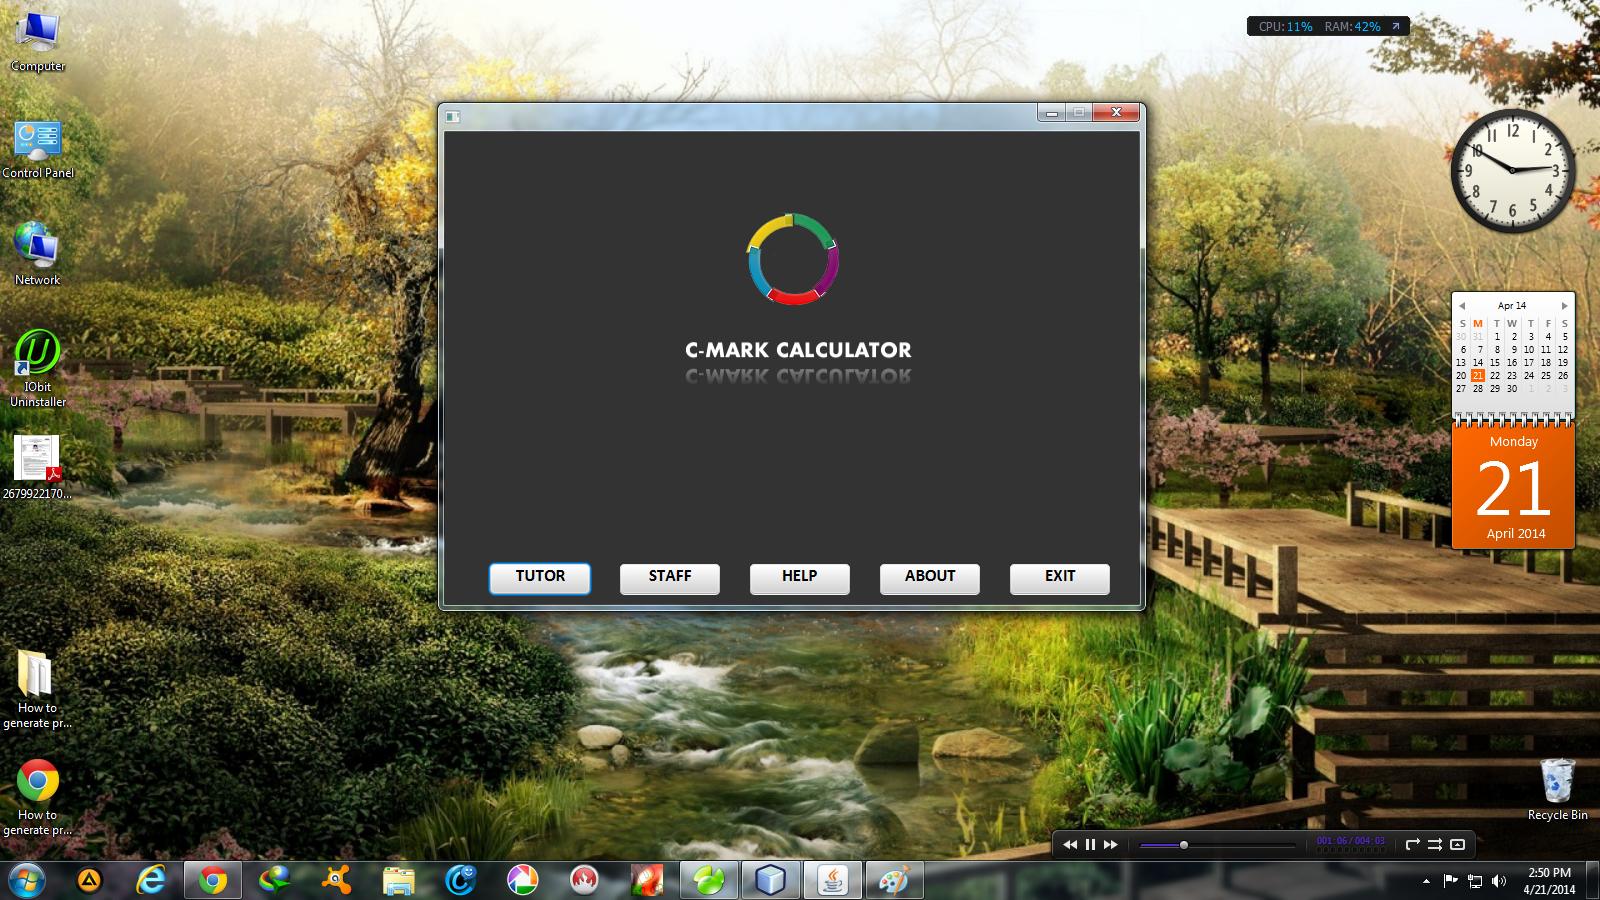
Task: Click the C-Mark Calculator logo ring
Action: tap(793, 259)
